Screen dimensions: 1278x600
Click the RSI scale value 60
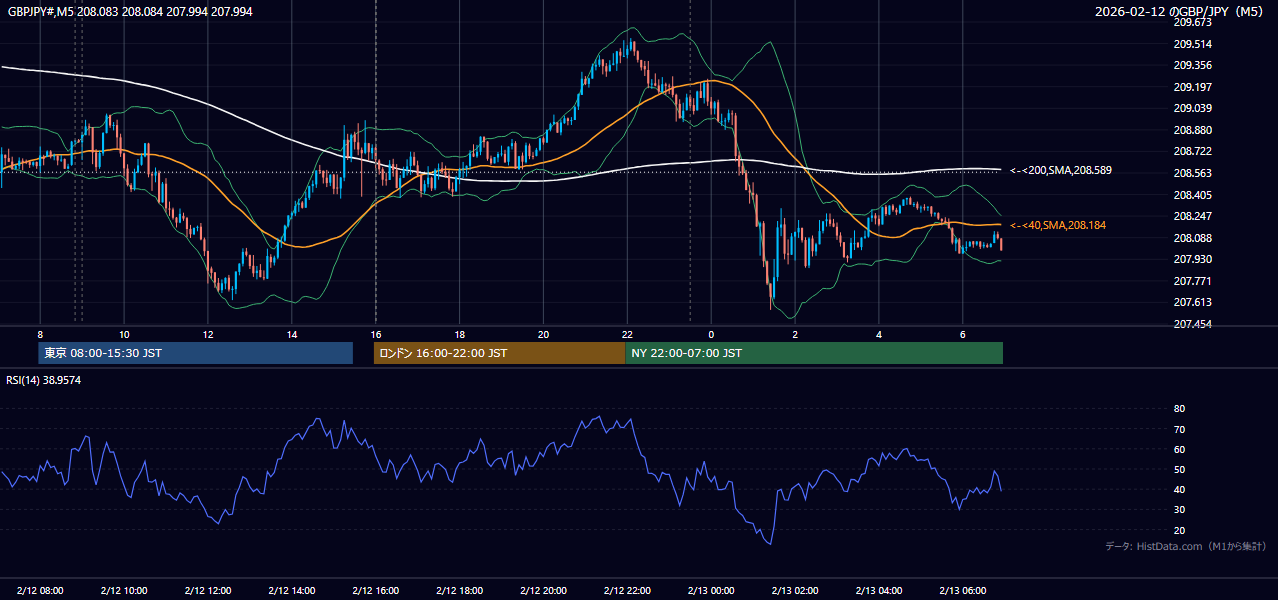pos(1179,449)
